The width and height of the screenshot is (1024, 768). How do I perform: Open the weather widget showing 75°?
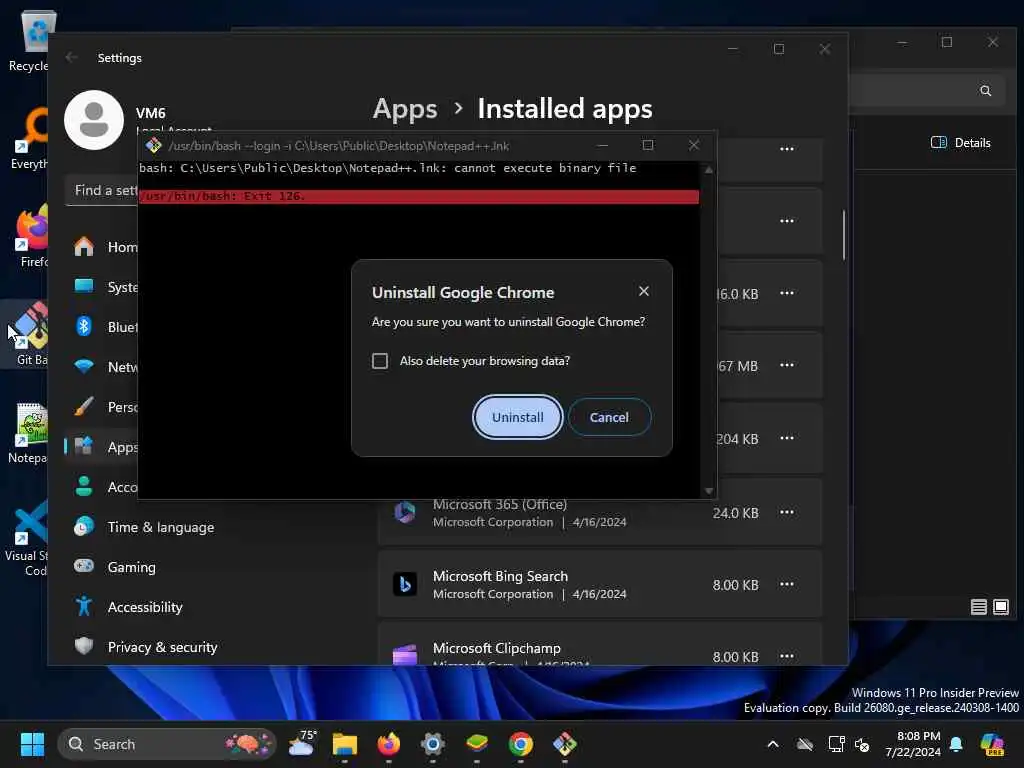click(x=302, y=744)
